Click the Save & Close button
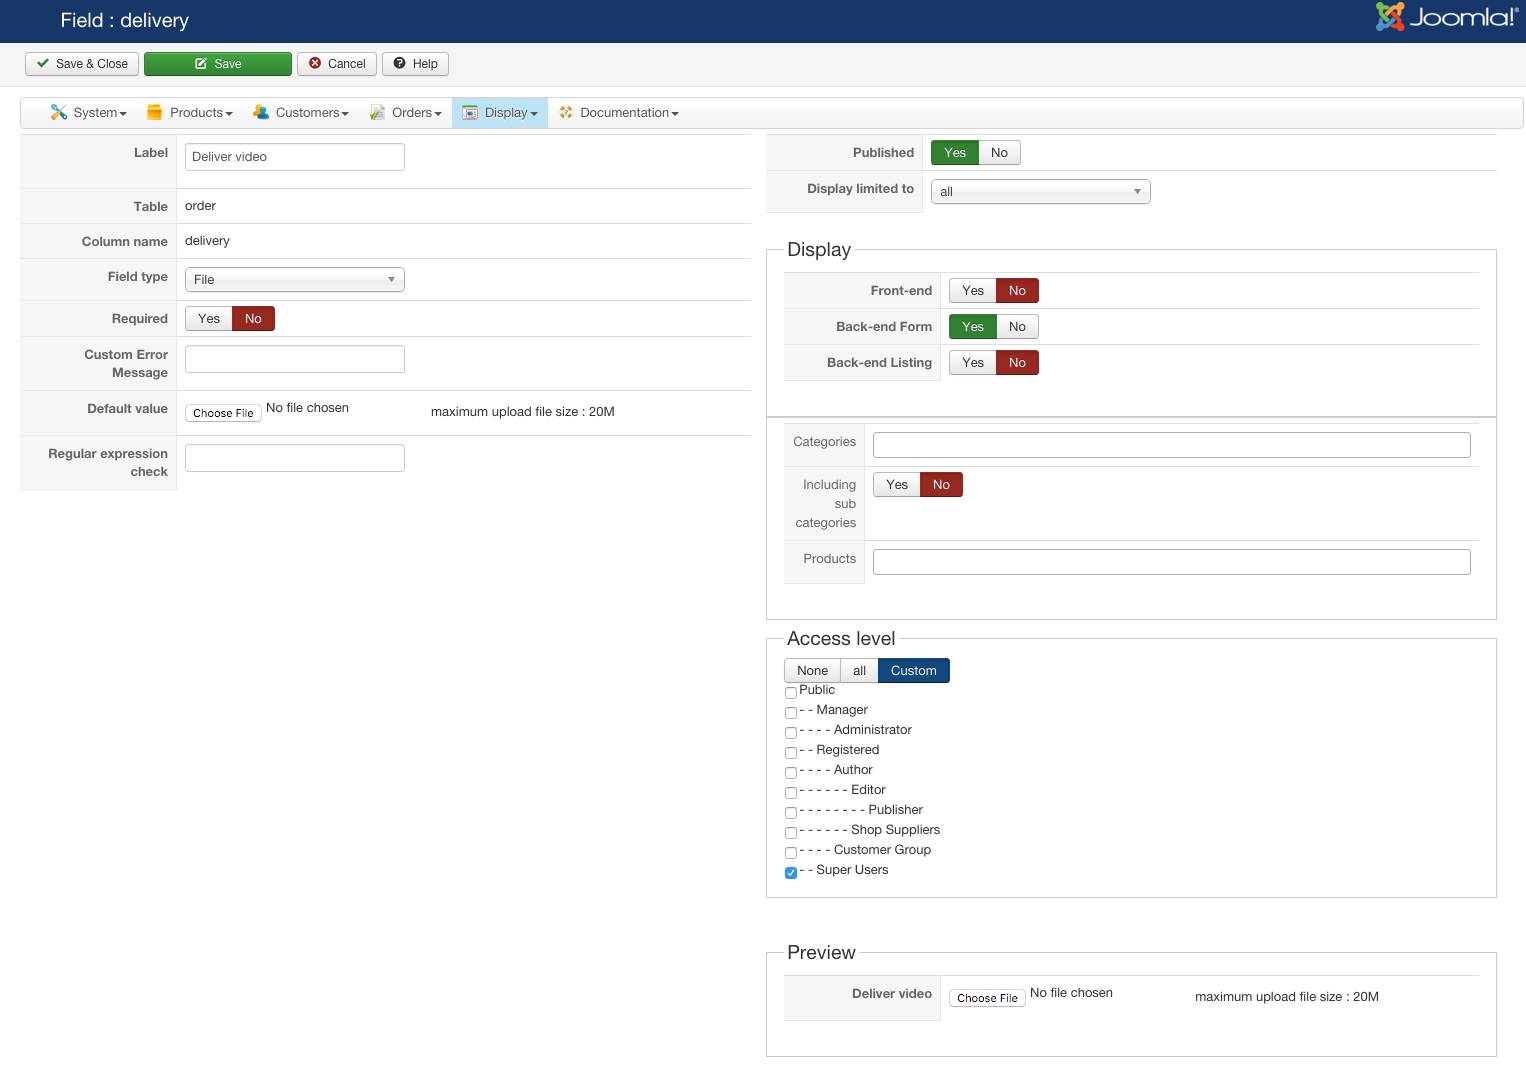This screenshot has height=1075, width=1526. pyautogui.click(x=82, y=64)
